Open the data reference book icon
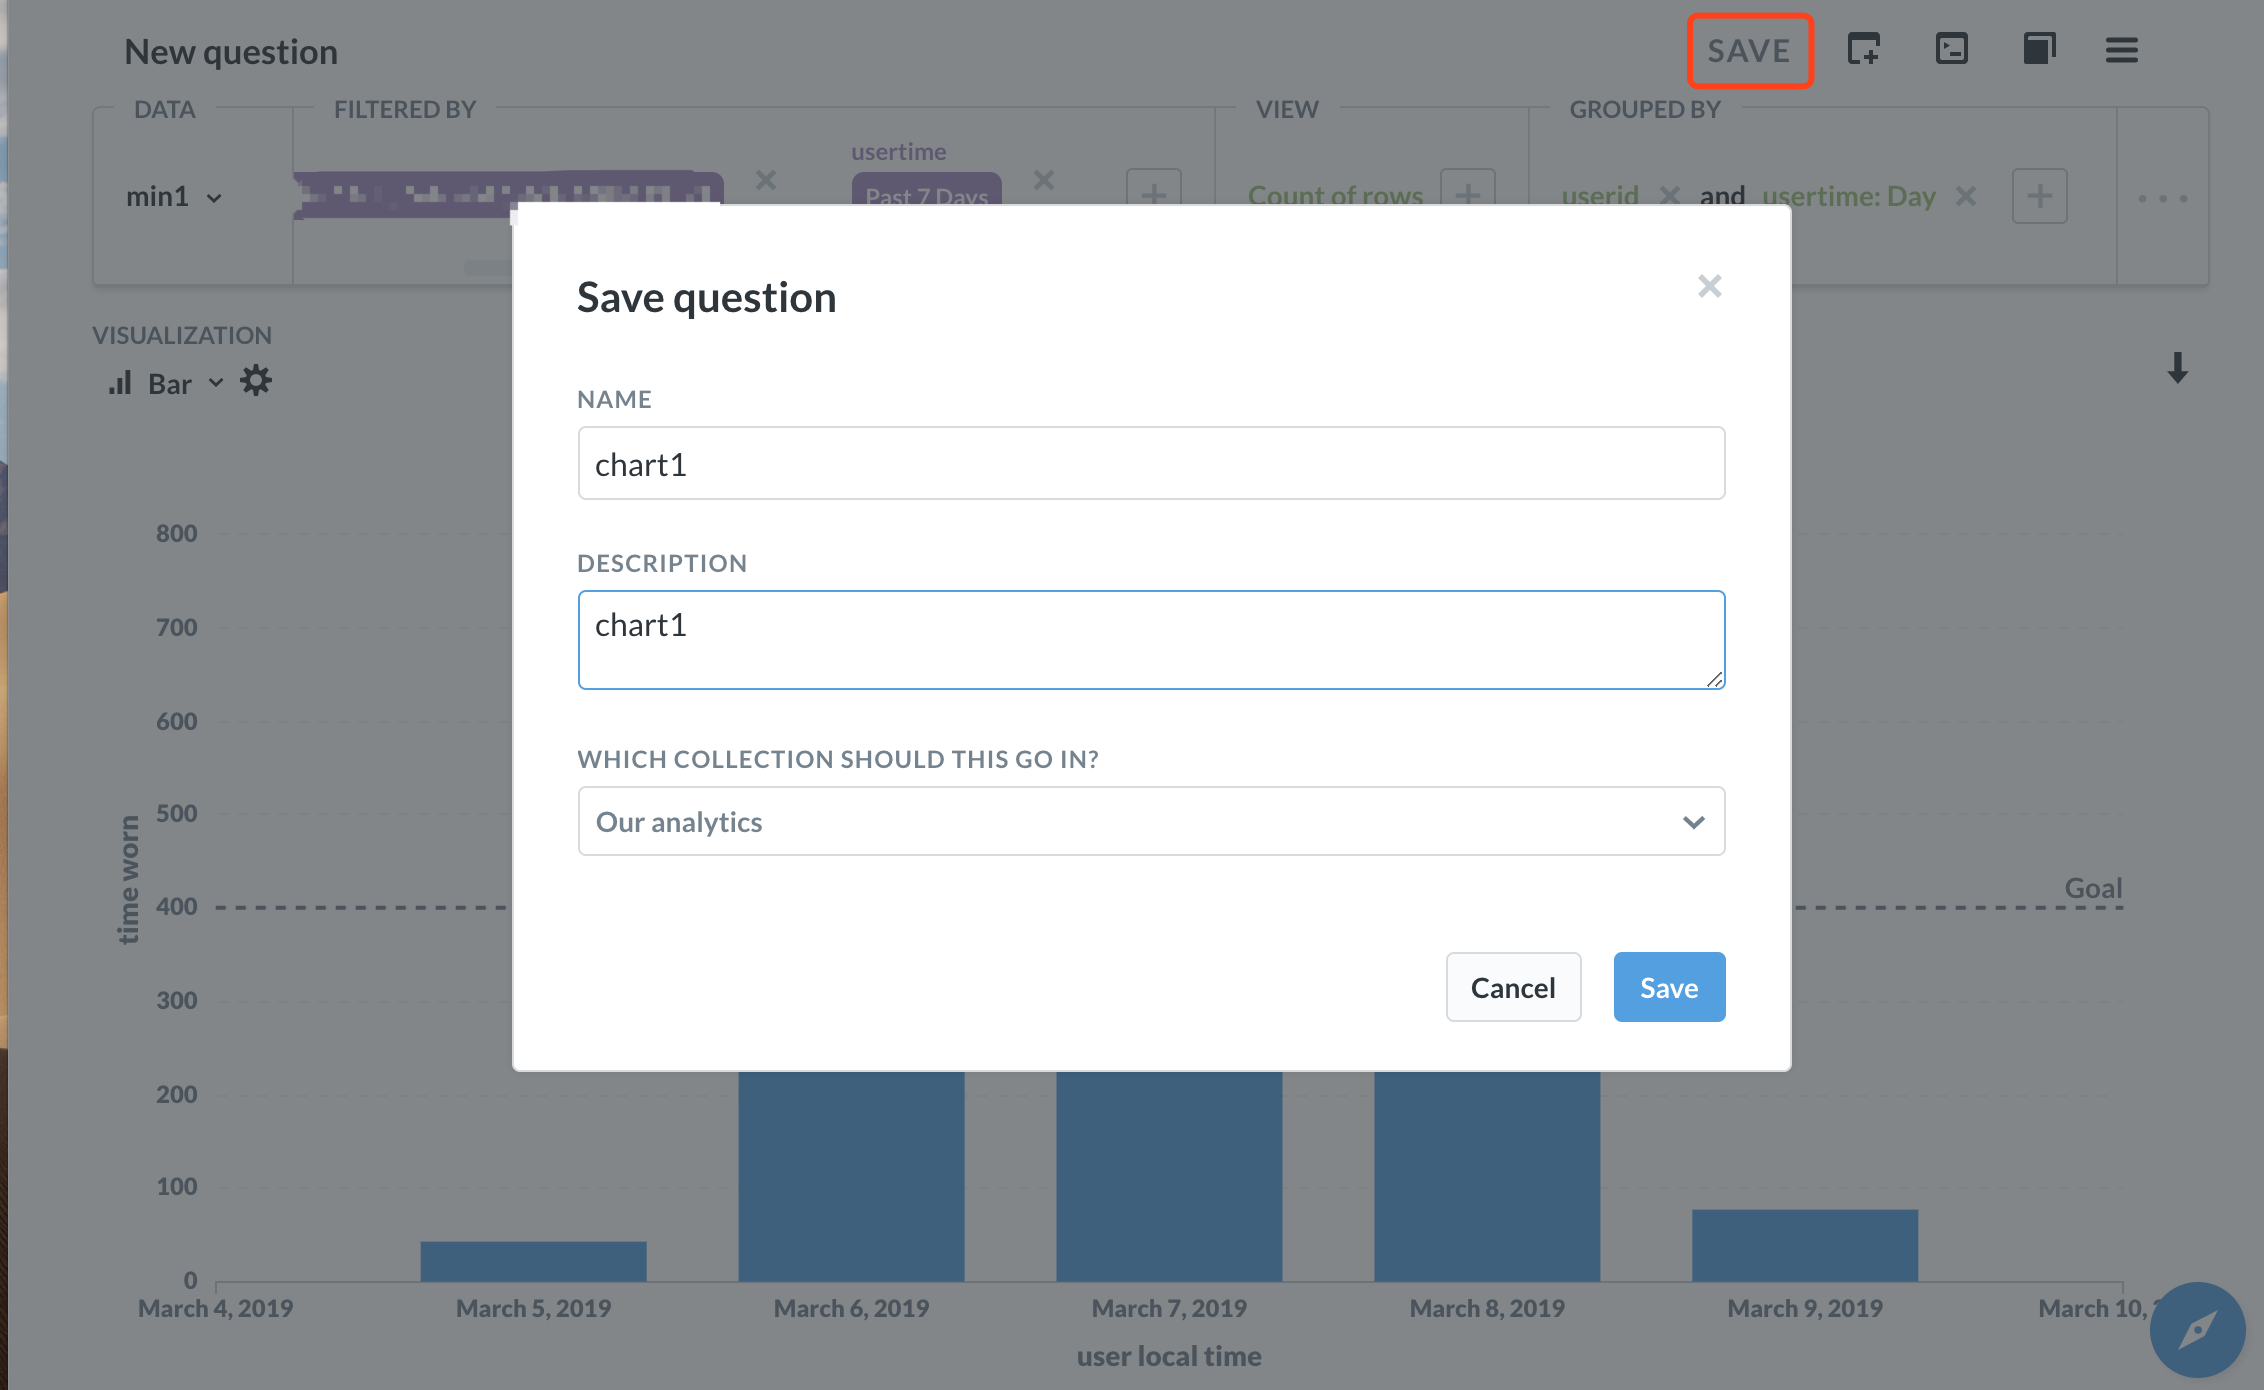Image resolution: width=2264 pixels, height=1390 pixels. point(2038,49)
